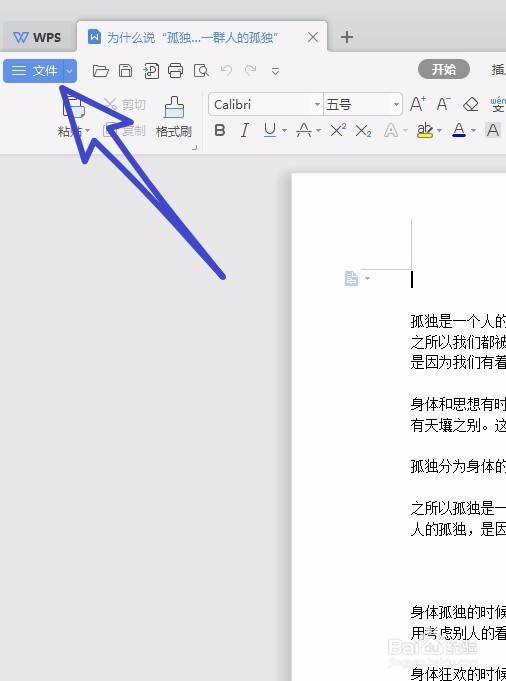Expand quick access toolbar customize arrow

tap(275, 71)
